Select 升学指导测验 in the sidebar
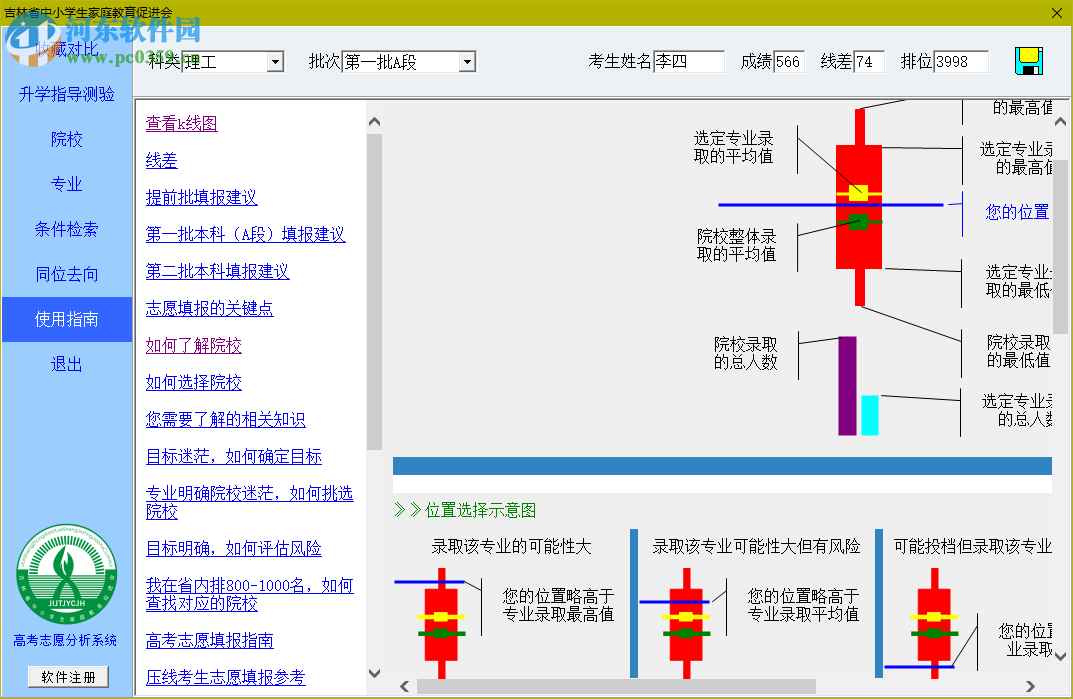Screen dimensions: 1073x699 pos(66,94)
